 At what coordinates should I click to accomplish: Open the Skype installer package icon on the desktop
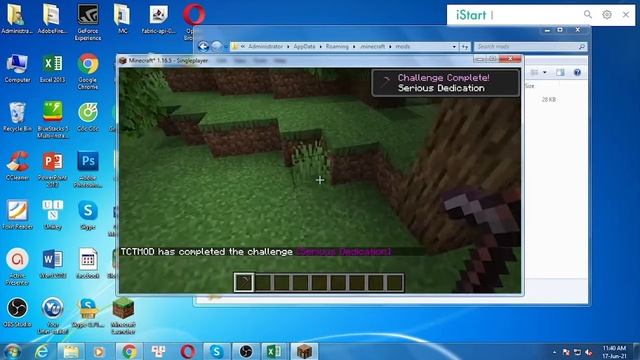(x=88, y=313)
